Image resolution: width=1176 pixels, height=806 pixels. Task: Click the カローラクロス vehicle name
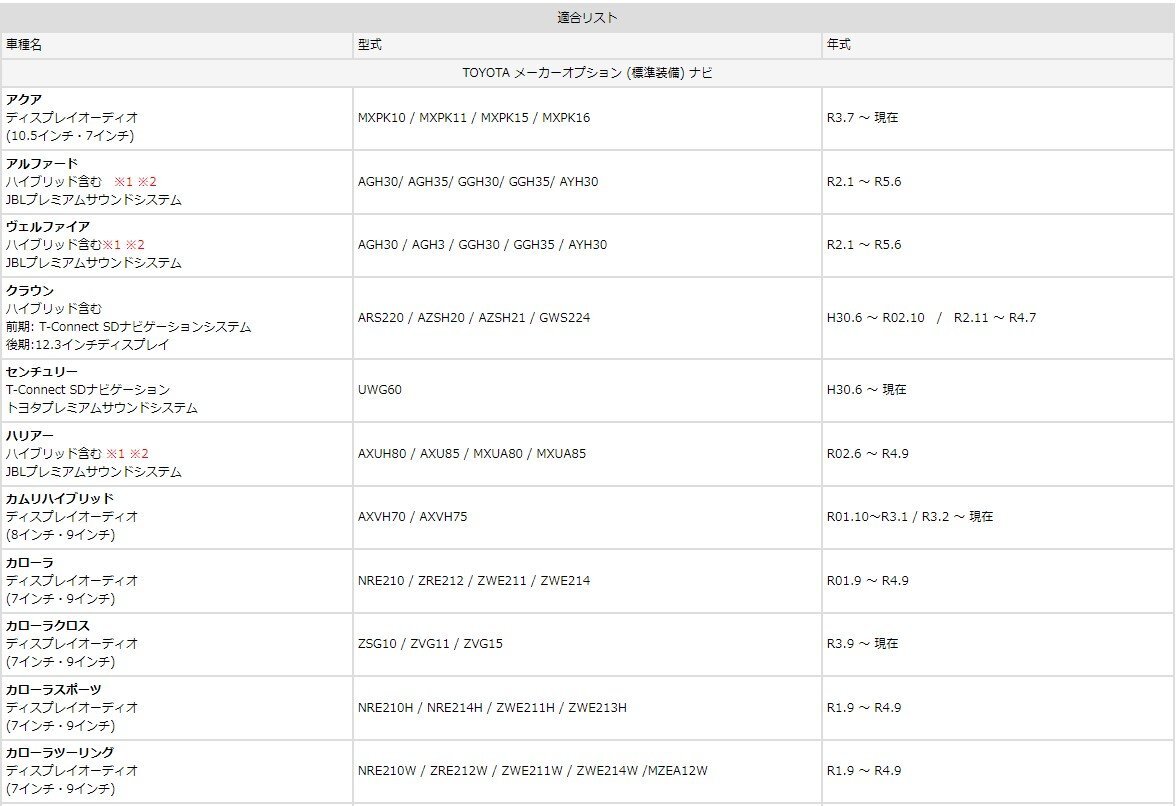(48, 626)
